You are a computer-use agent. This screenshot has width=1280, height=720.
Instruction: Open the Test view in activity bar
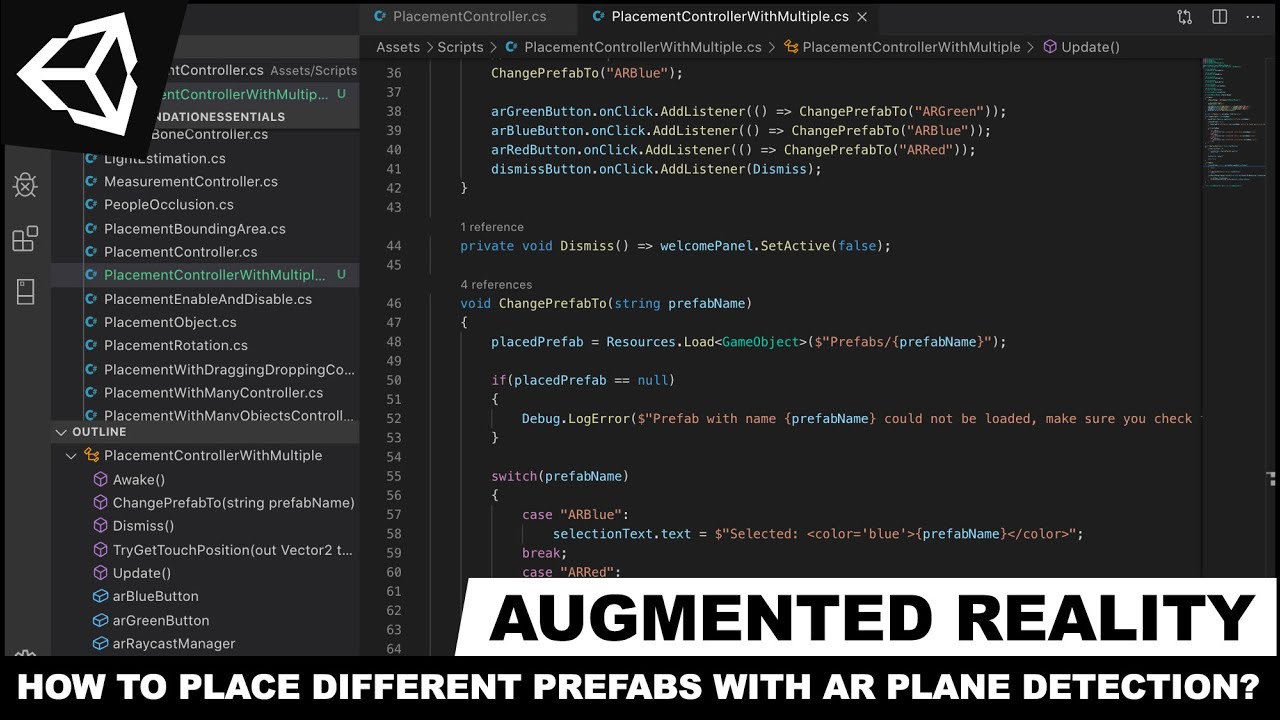25,291
